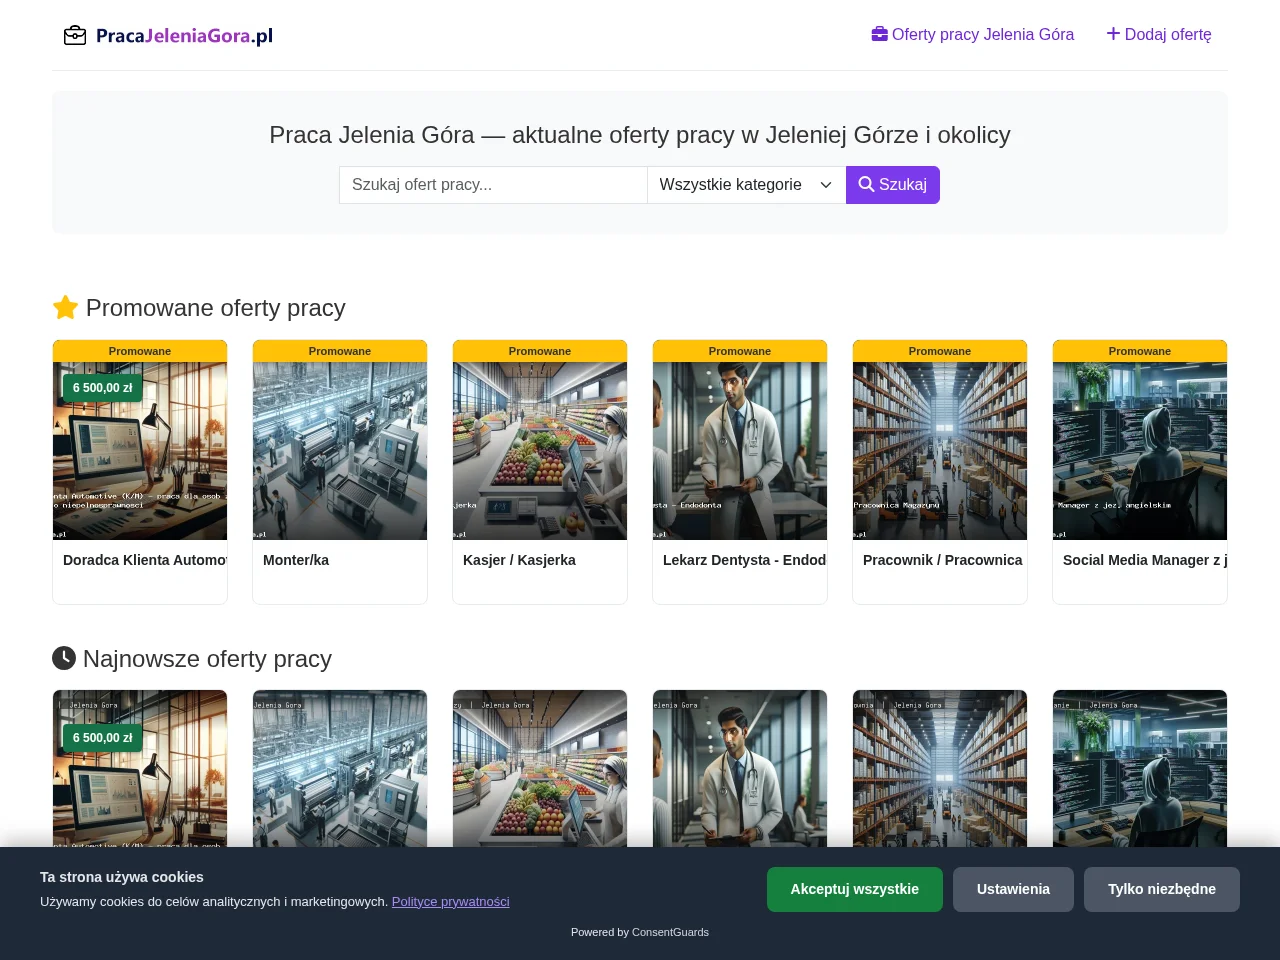Screen dimensions: 1280x960
Task: Click the Lekarz Dentysta - Endodonta title
Action: tap(744, 560)
